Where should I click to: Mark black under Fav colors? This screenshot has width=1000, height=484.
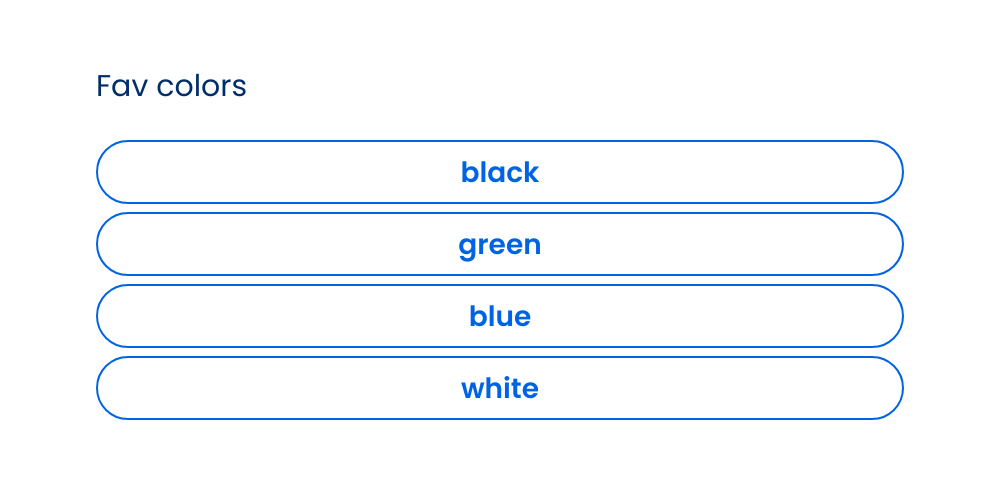coord(499,172)
